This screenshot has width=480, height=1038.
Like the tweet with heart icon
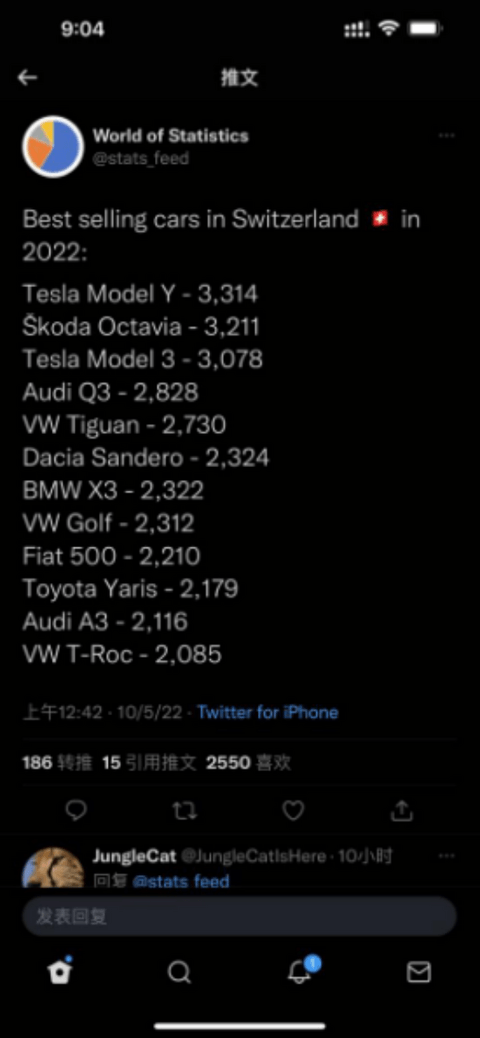coord(293,810)
